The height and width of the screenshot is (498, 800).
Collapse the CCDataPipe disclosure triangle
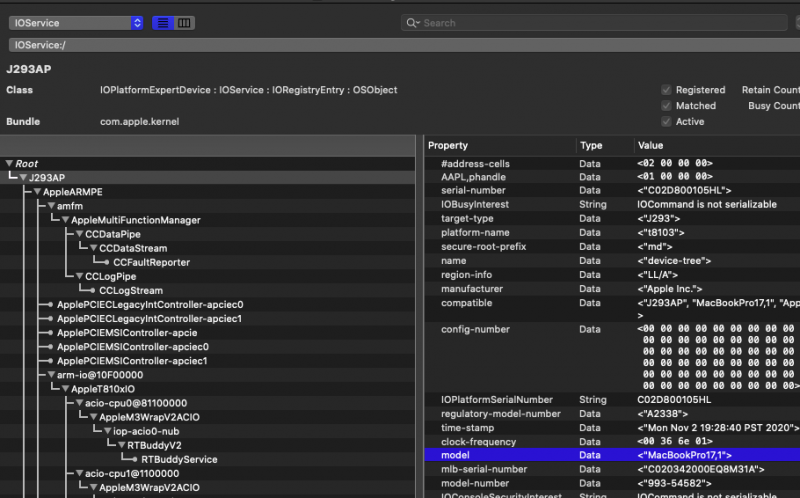[79, 234]
